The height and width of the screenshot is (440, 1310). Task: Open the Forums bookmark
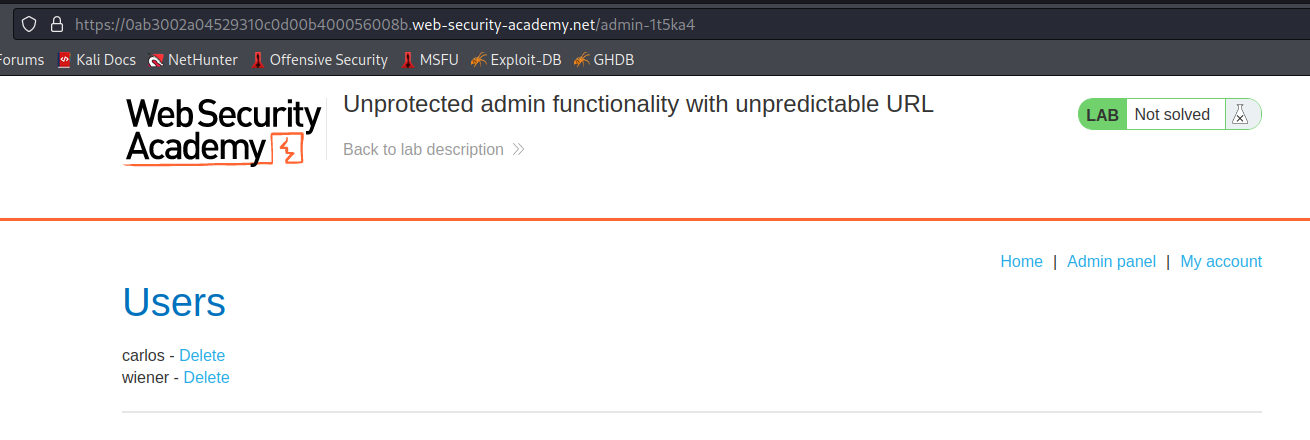22,60
